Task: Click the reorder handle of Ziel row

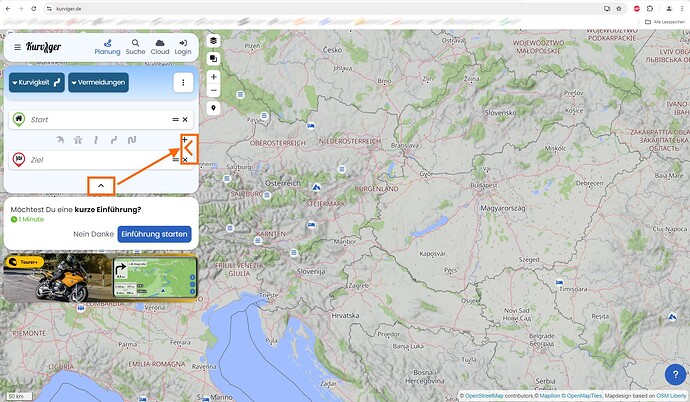Action: (175, 160)
